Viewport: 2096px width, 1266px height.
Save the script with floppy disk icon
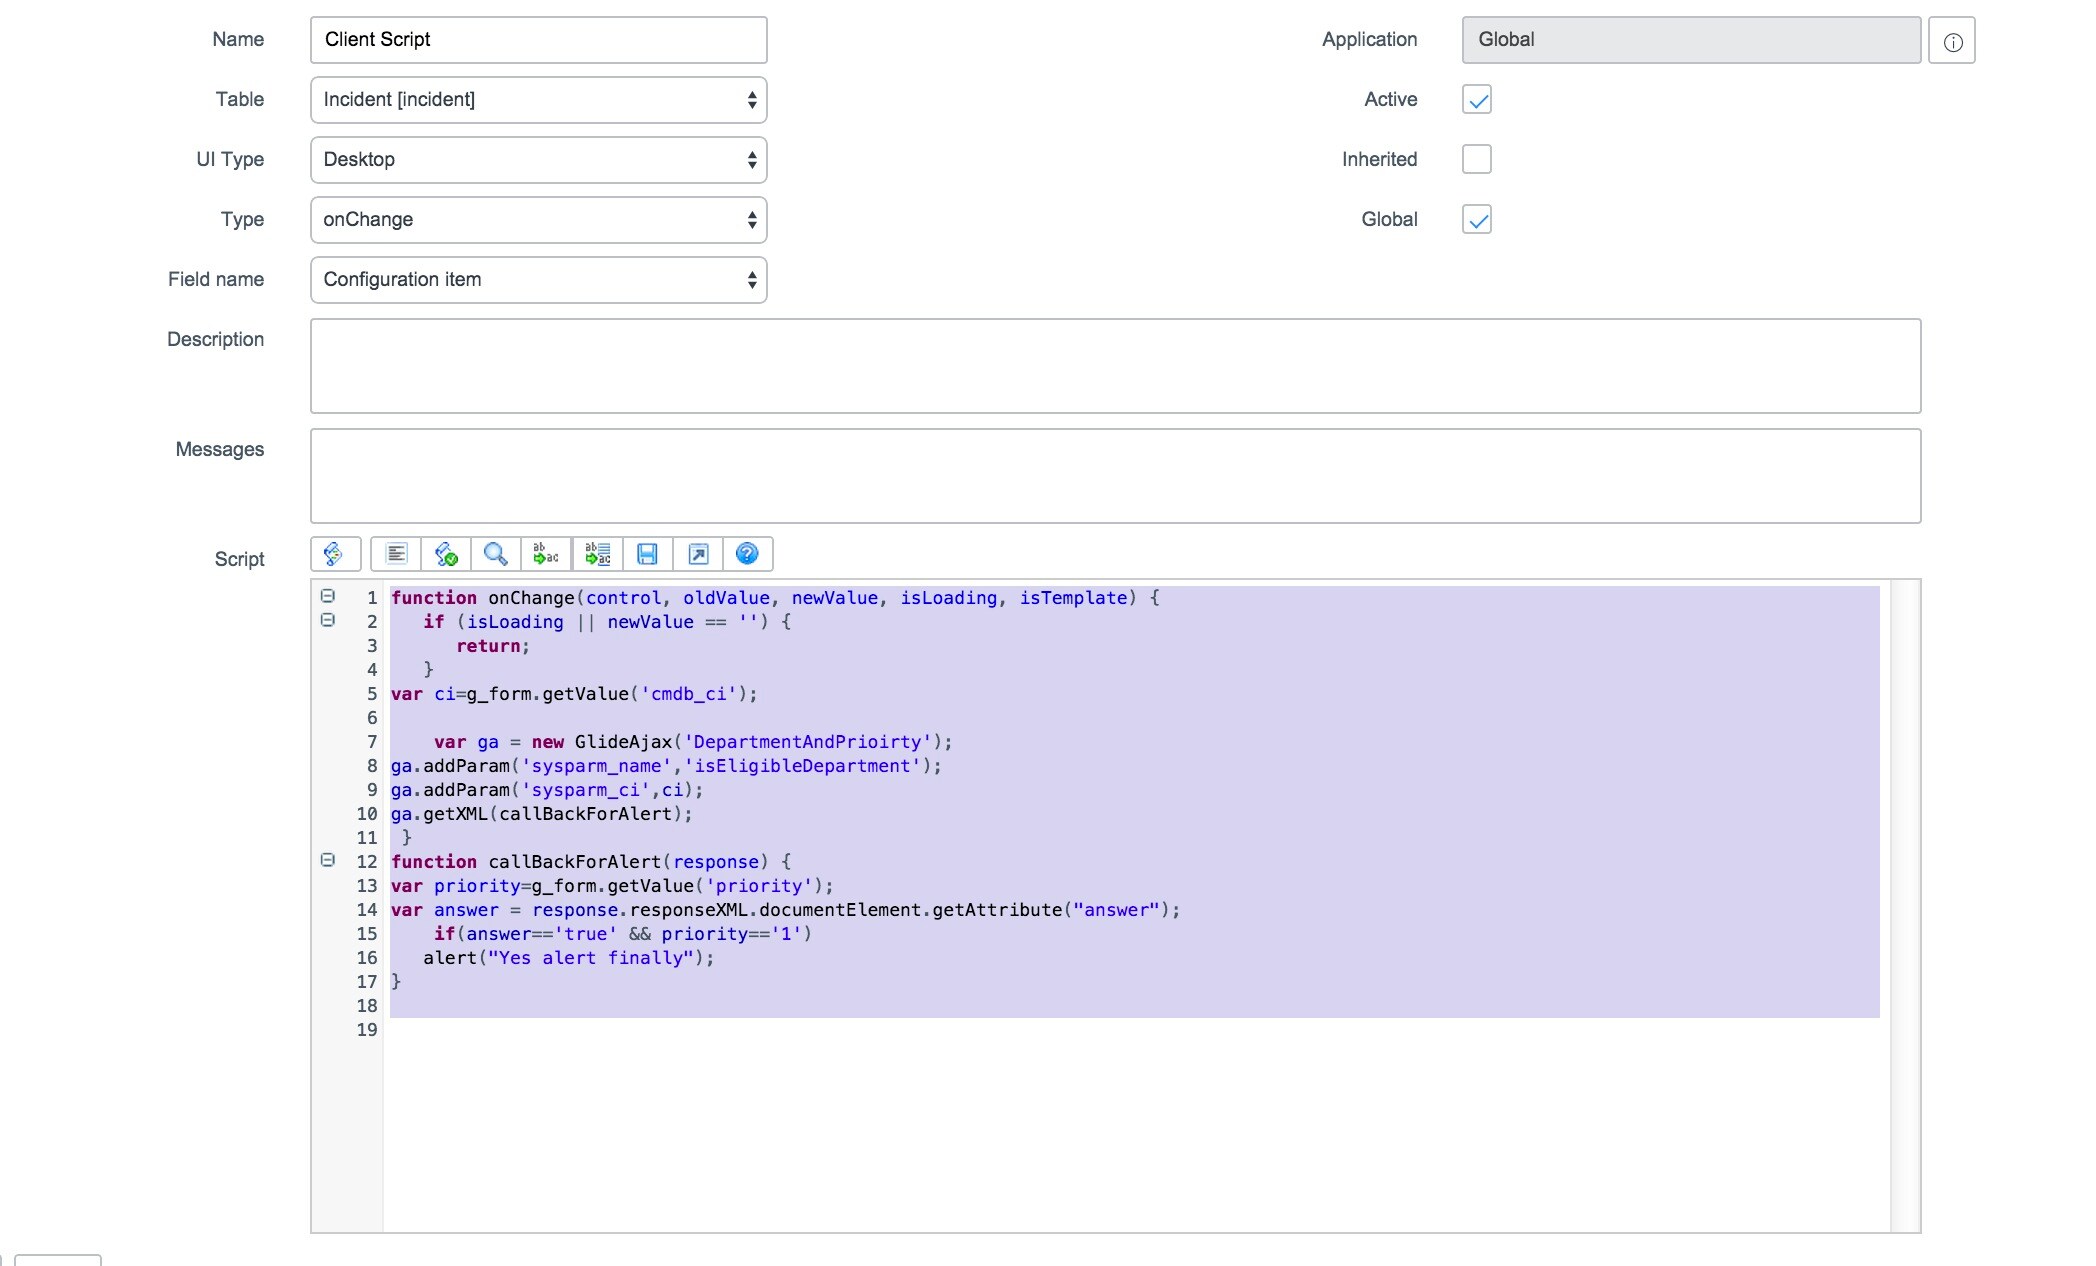point(647,554)
